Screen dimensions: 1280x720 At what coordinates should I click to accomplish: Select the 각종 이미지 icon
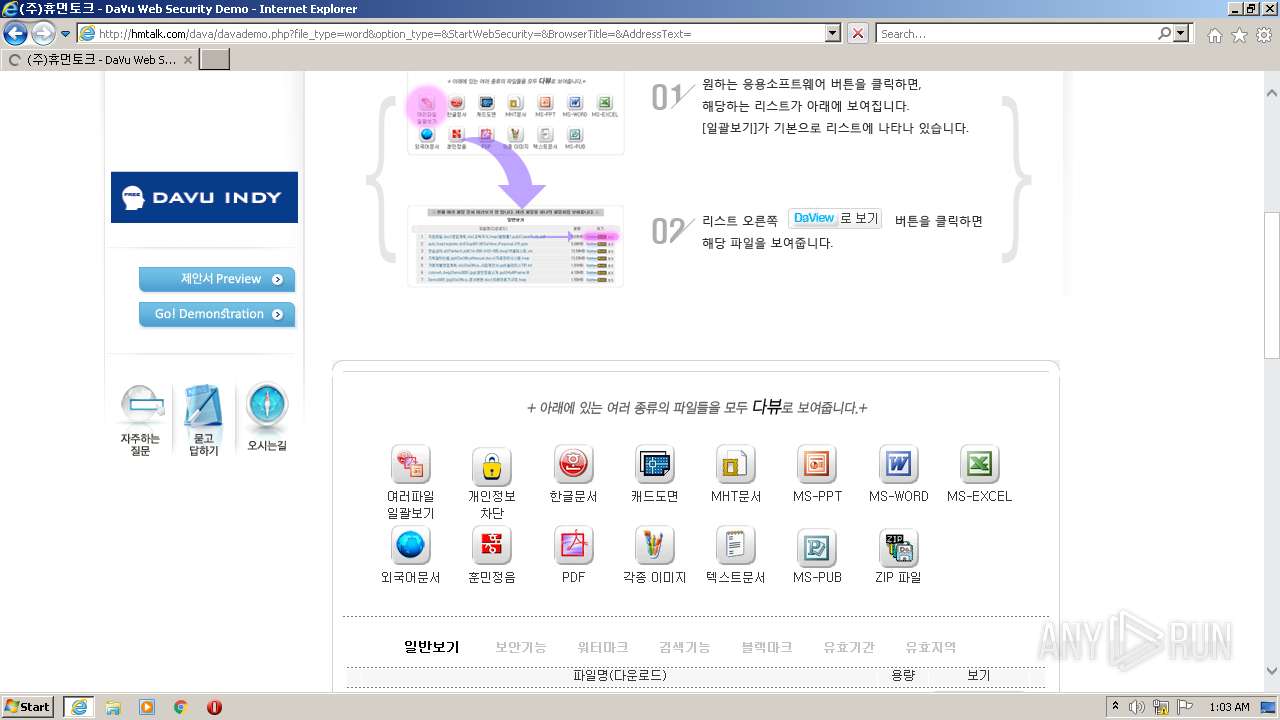point(655,546)
